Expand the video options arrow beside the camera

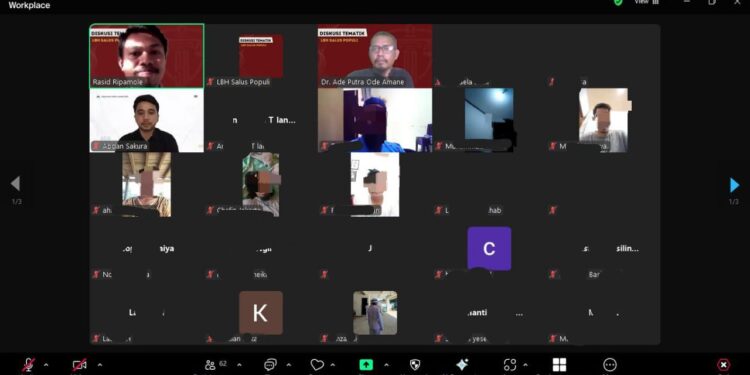tap(99, 365)
